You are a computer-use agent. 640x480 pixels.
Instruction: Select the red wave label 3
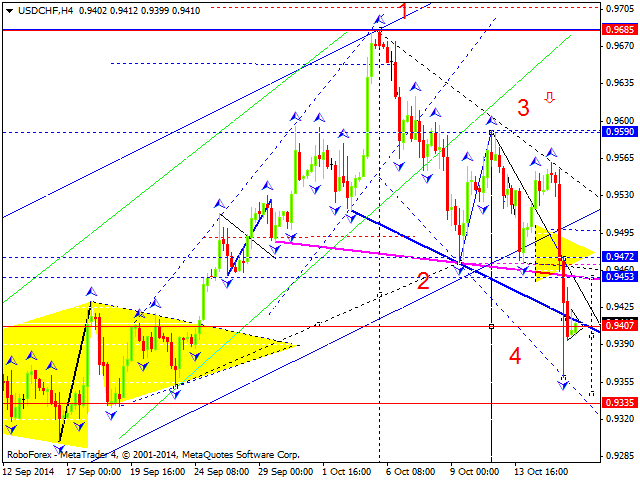point(523,108)
